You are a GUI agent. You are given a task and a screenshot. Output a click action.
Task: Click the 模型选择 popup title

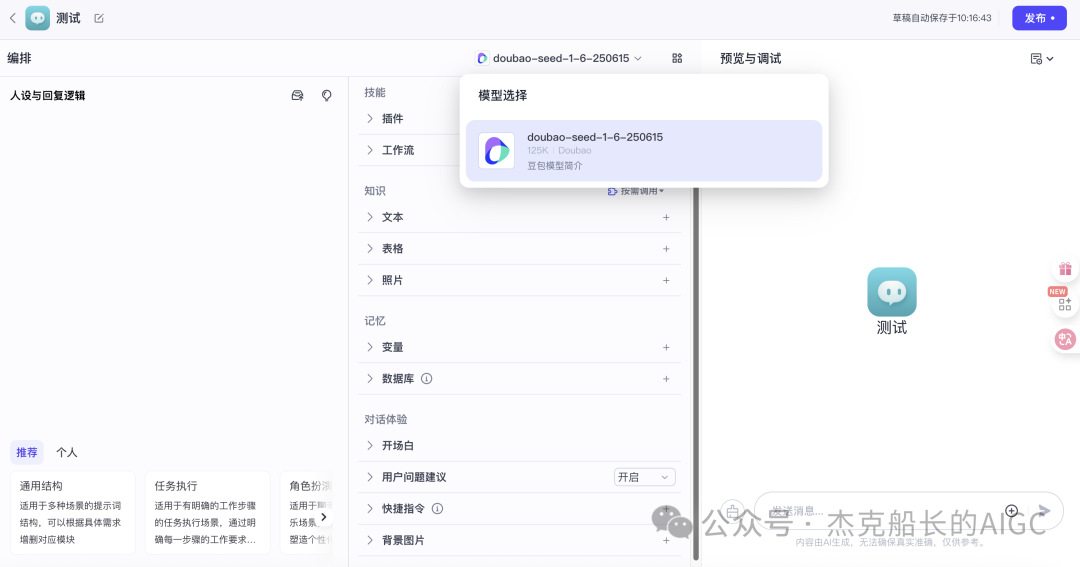[503, 96]
